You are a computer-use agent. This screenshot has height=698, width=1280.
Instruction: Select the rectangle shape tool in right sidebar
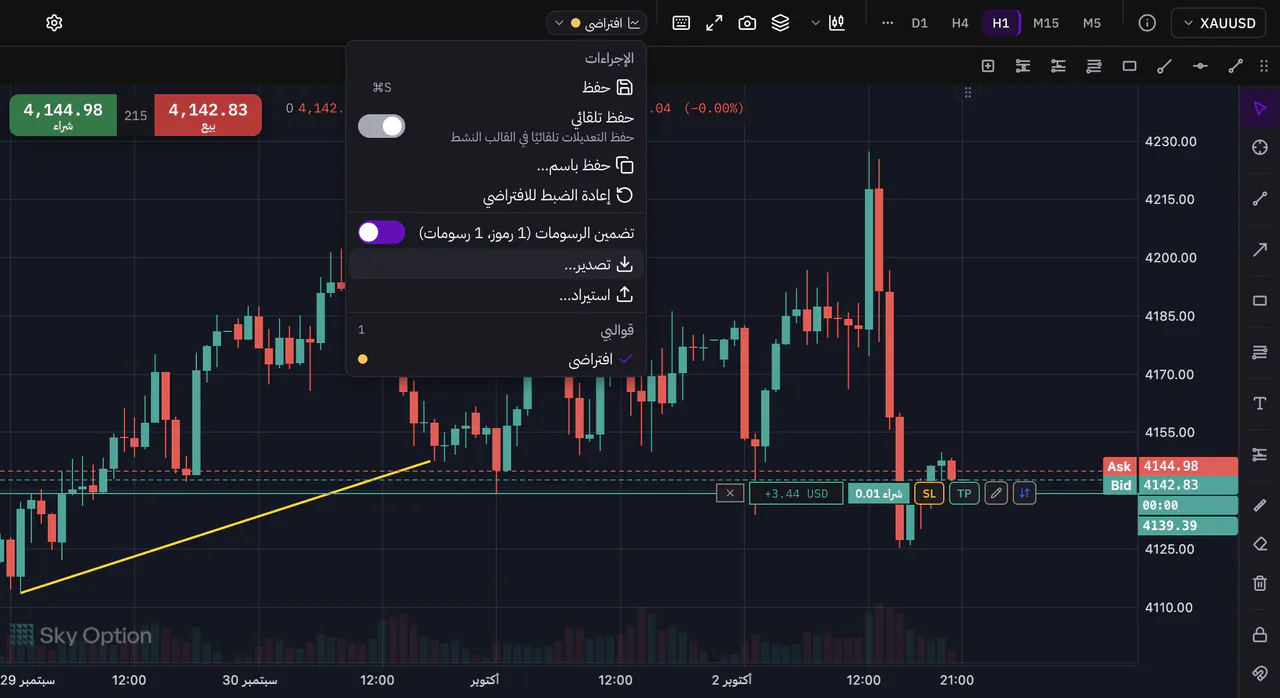tap(1259, 301)
